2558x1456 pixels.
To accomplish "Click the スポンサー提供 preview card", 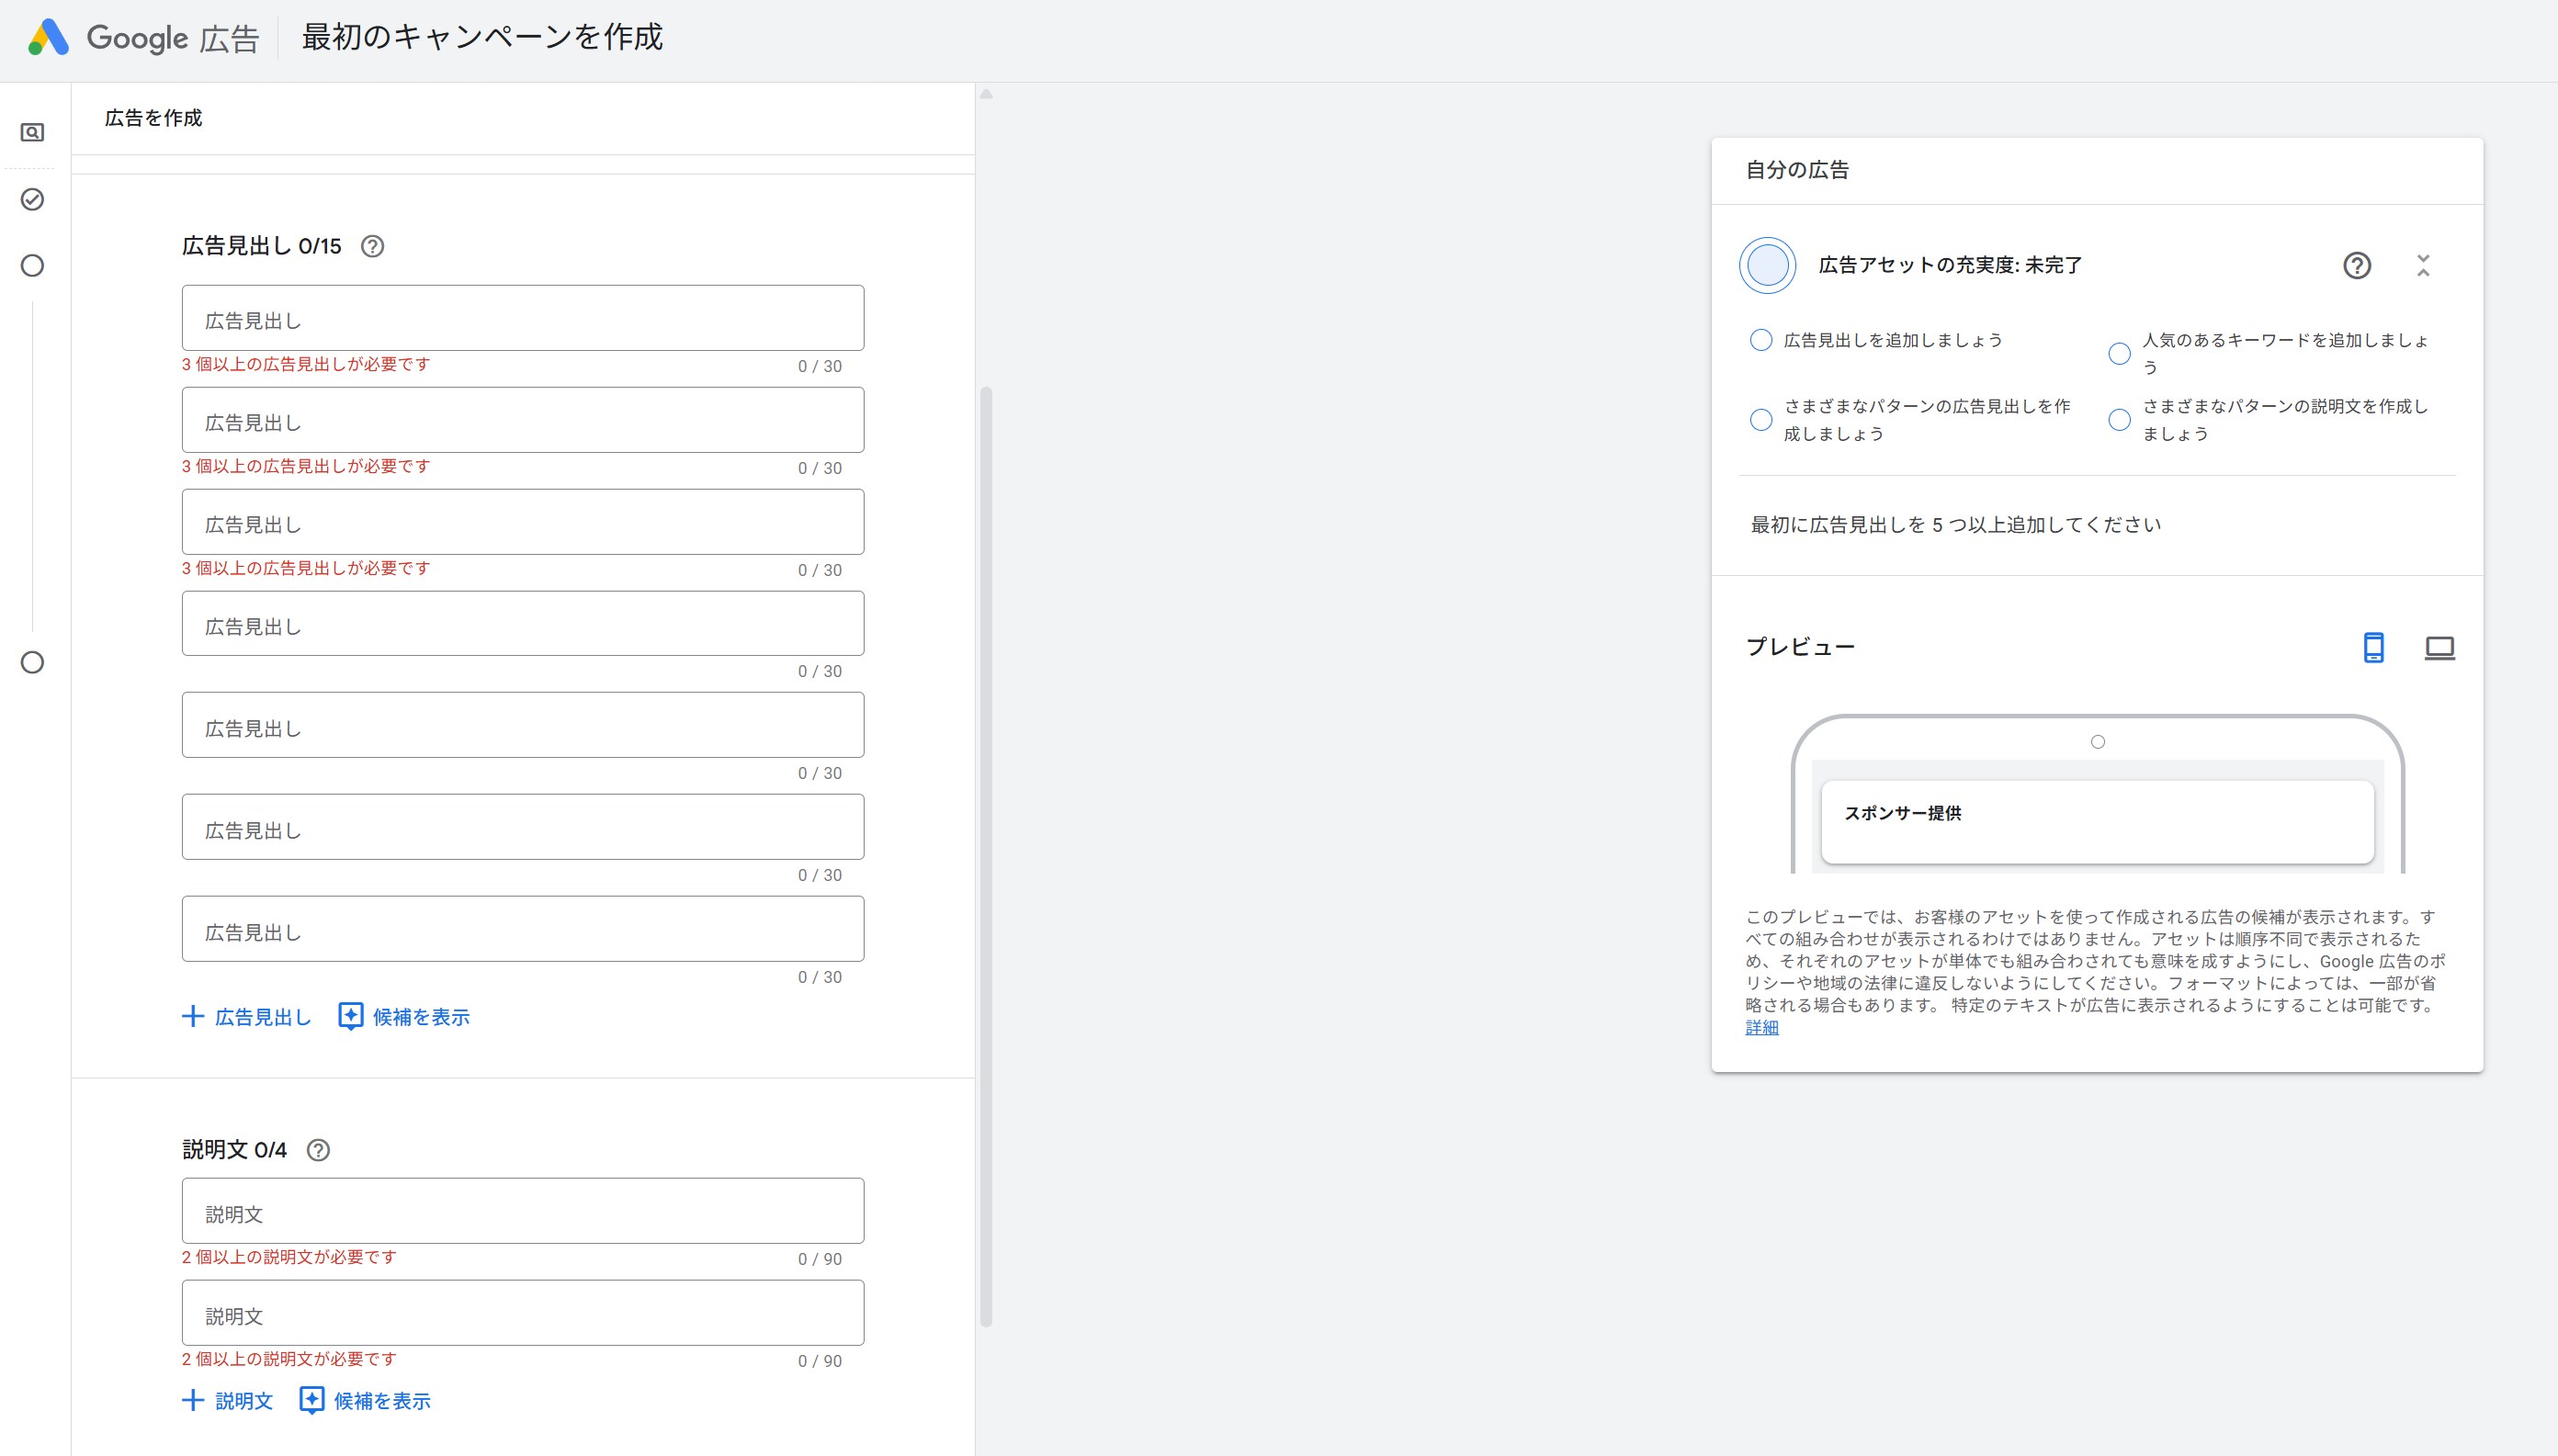I will point(2097,822).
